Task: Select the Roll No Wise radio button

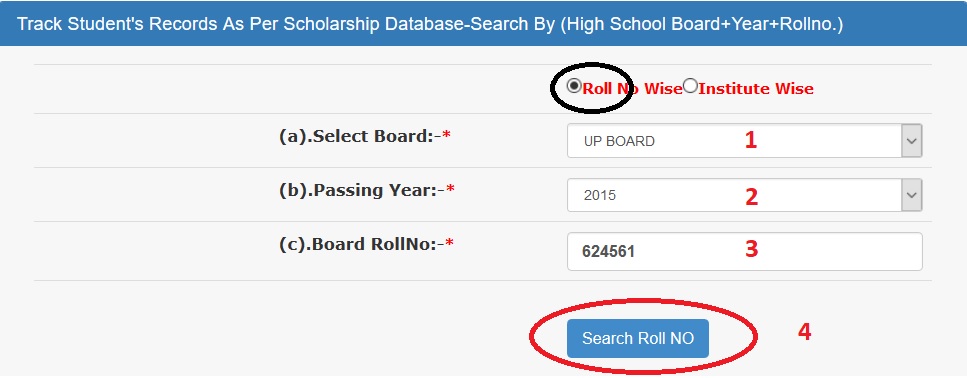Action: pyautogui.click(x=574, y=86)
